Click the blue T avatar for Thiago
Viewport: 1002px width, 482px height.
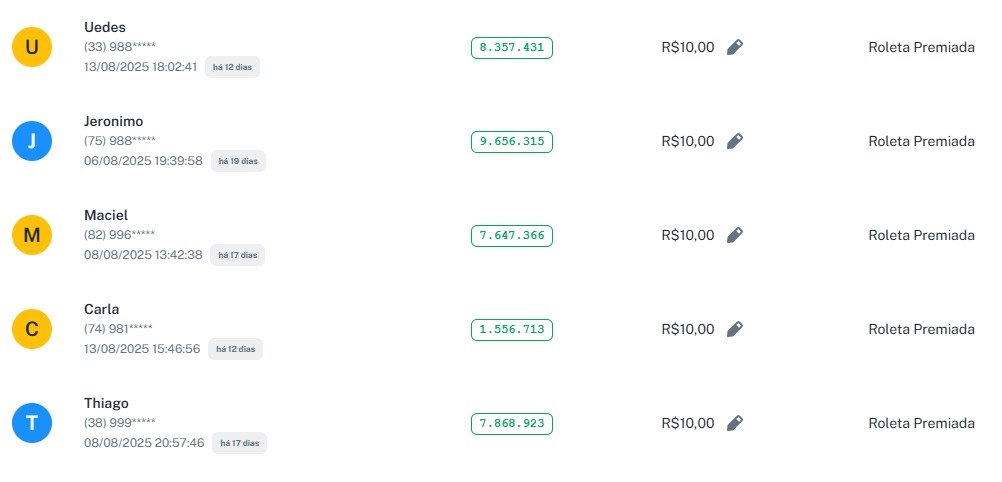(x=32, y=423)
